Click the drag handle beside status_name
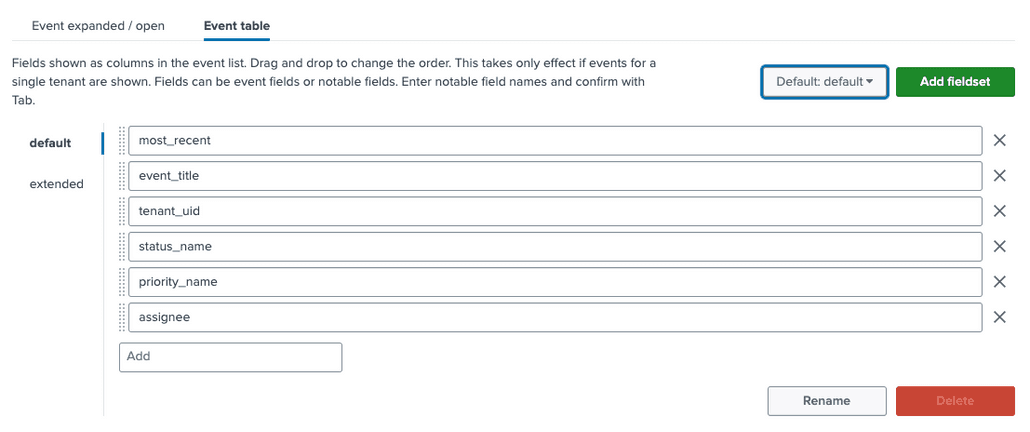Image resolution: width=1030 pixels, height=432 pixels. tap(122, 246)
